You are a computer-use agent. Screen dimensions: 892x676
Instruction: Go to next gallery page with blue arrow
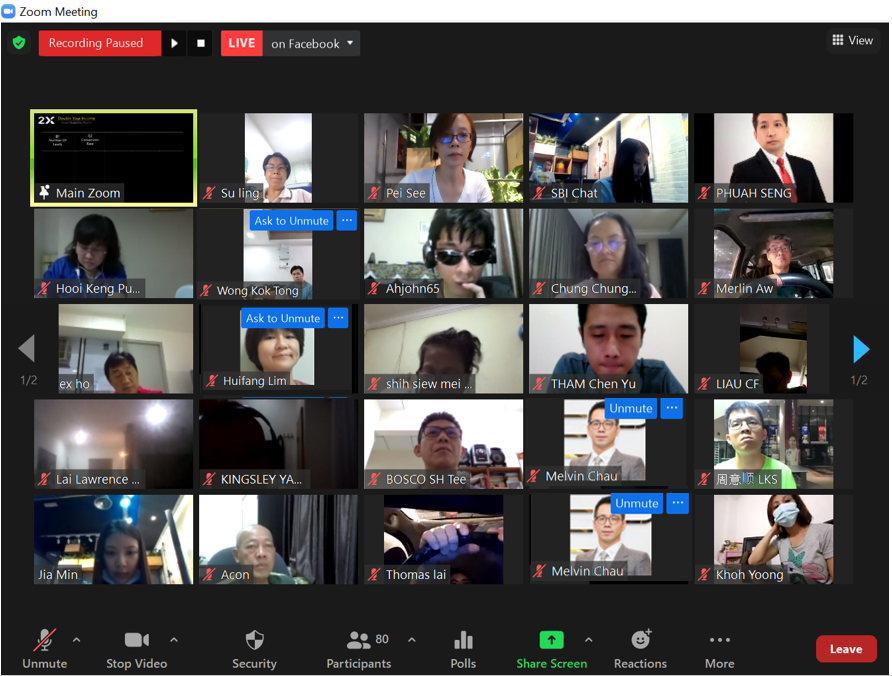click(861, 349)
